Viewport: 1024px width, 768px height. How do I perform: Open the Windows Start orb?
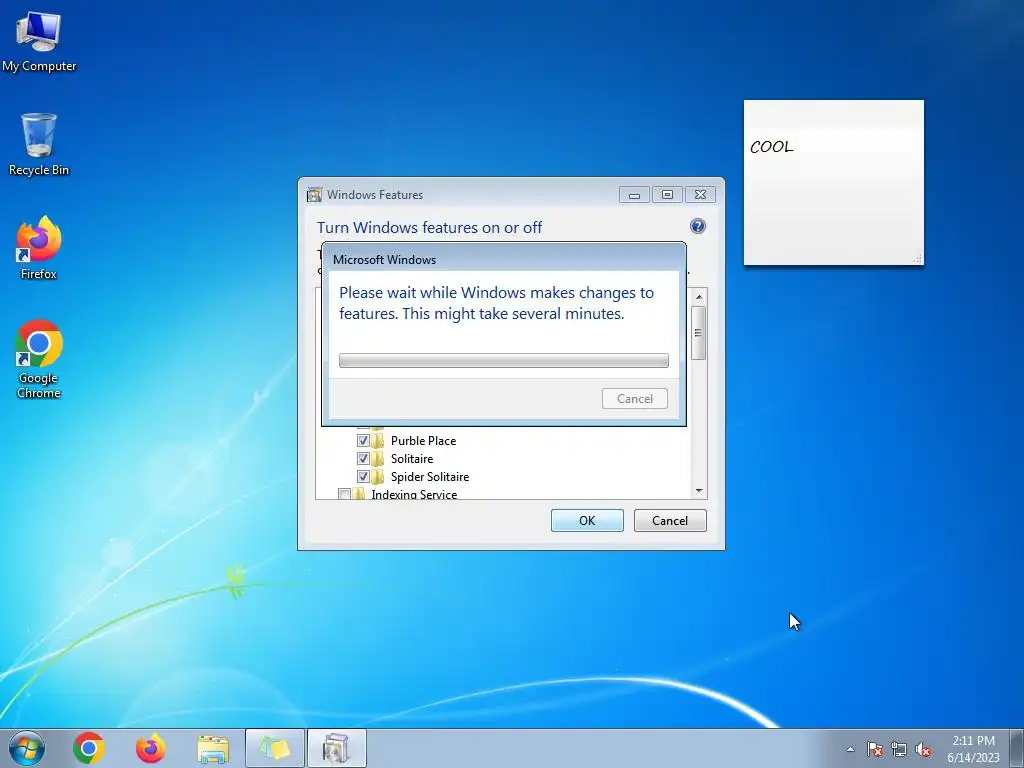(x=27, y=748)
